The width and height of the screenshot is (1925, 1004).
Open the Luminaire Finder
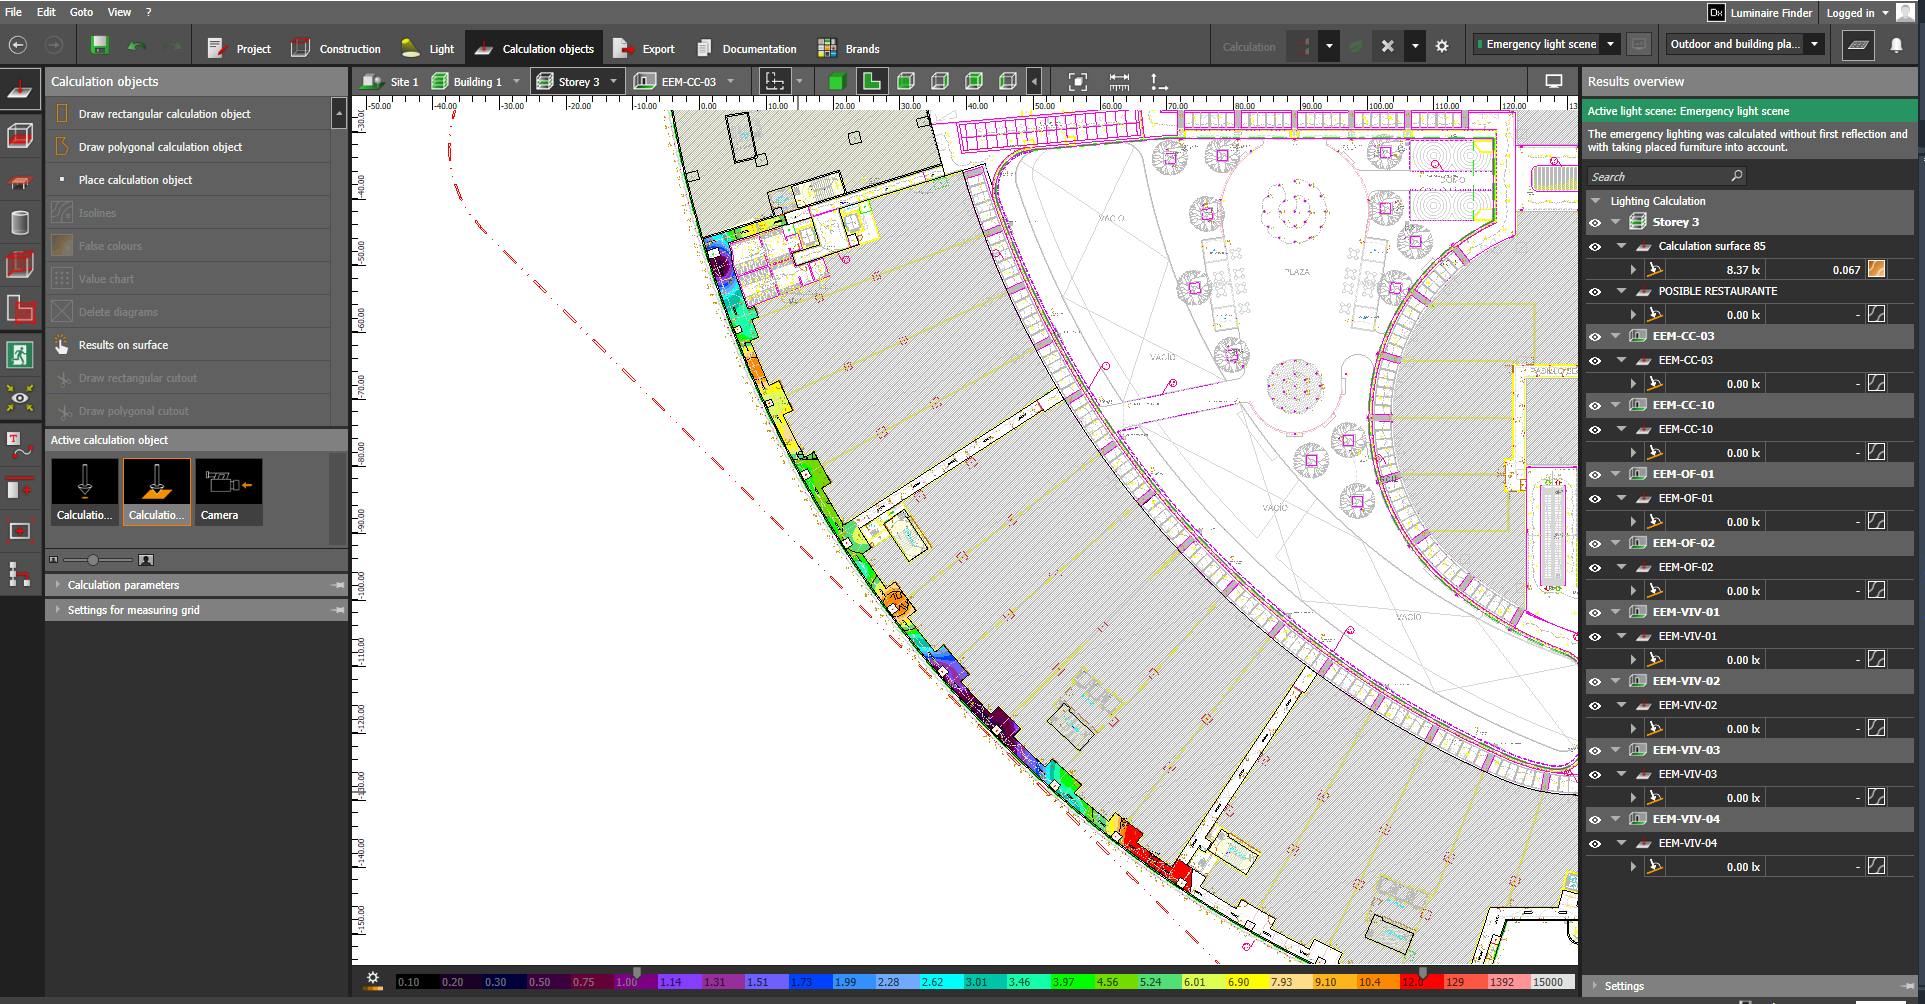click(x=1761, y=13)
